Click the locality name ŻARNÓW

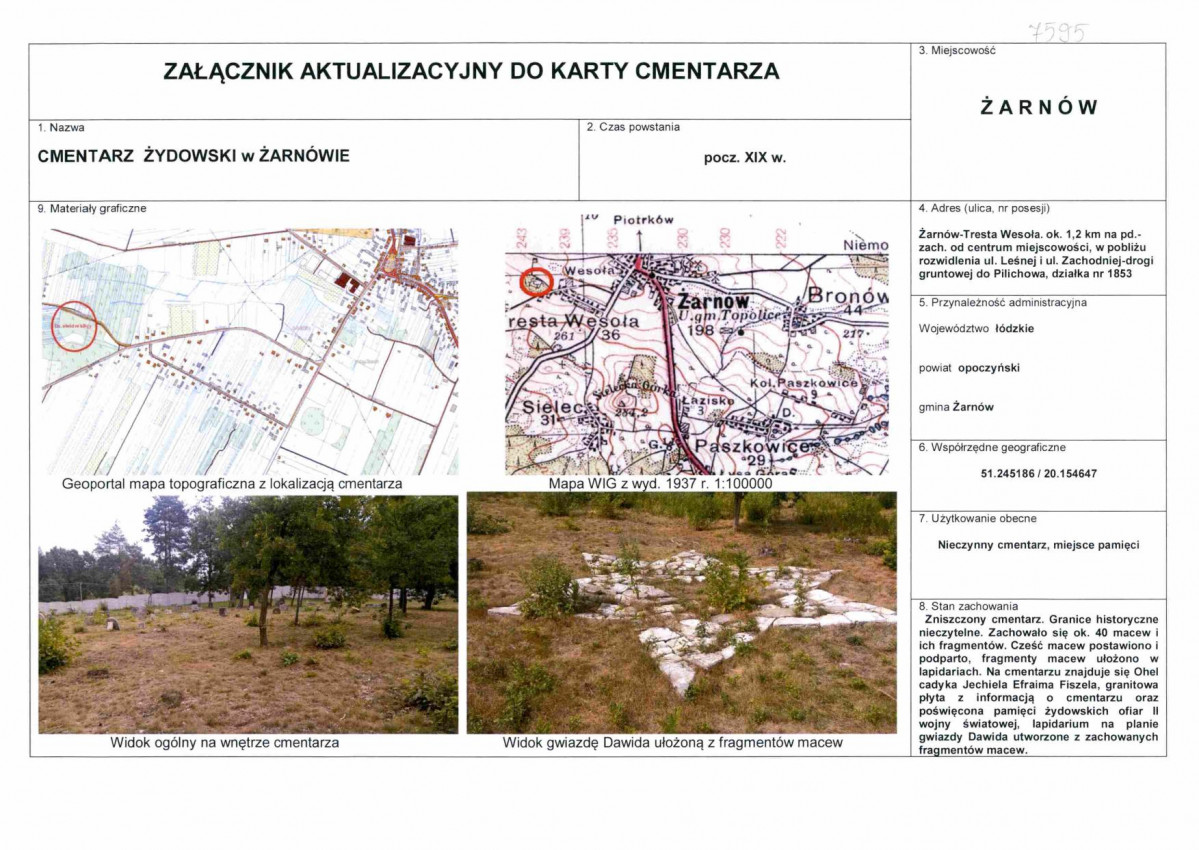pyautogui.click(x=1038, y=107)
